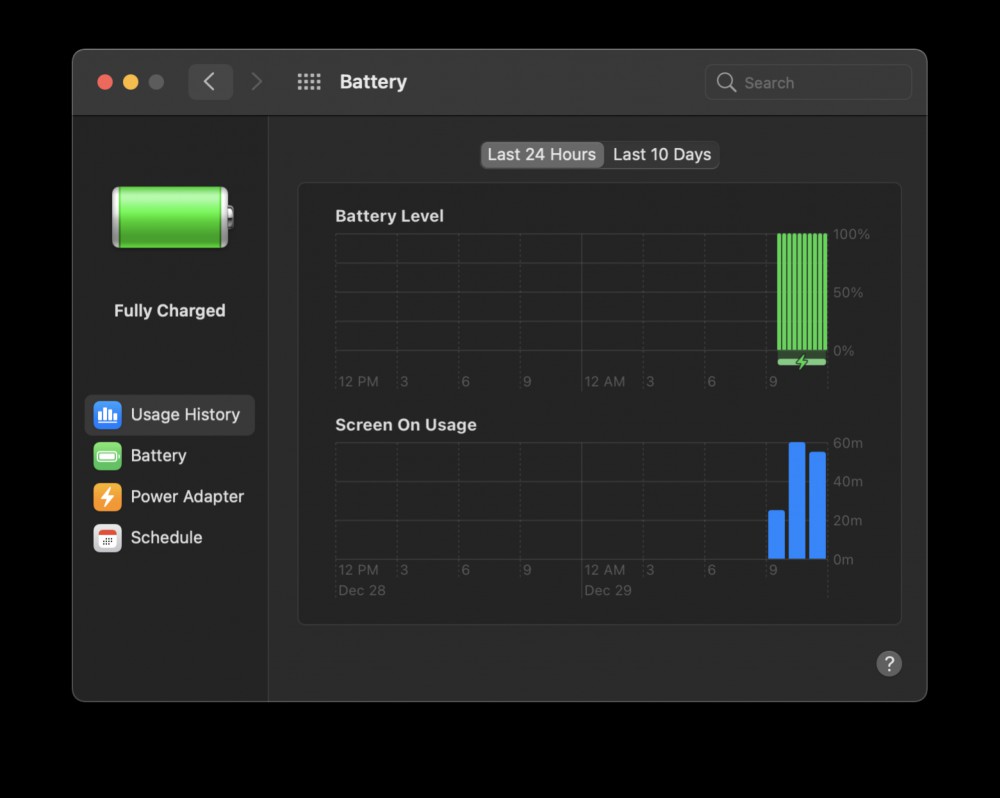Switch to Last 24 Hours tab
This screenshot has height=798, width=1000.
click(x=541, y=154)
